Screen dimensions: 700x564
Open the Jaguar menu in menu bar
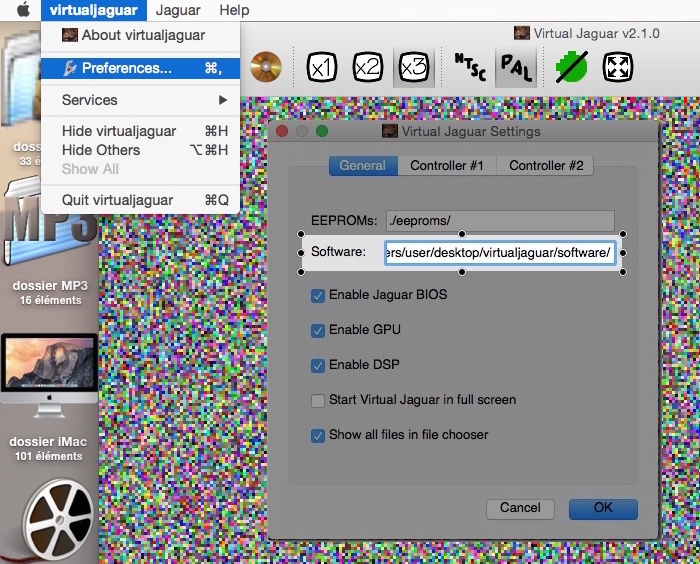179,10
